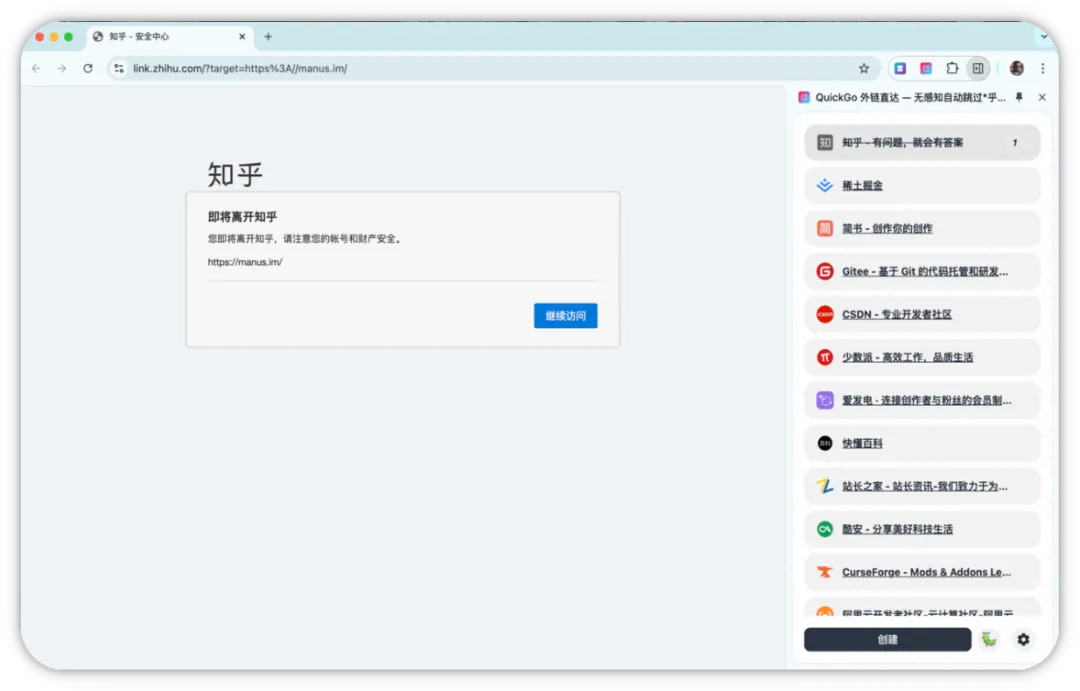
Task: Click the 酷安 site icon
Action: click(824, 529)
